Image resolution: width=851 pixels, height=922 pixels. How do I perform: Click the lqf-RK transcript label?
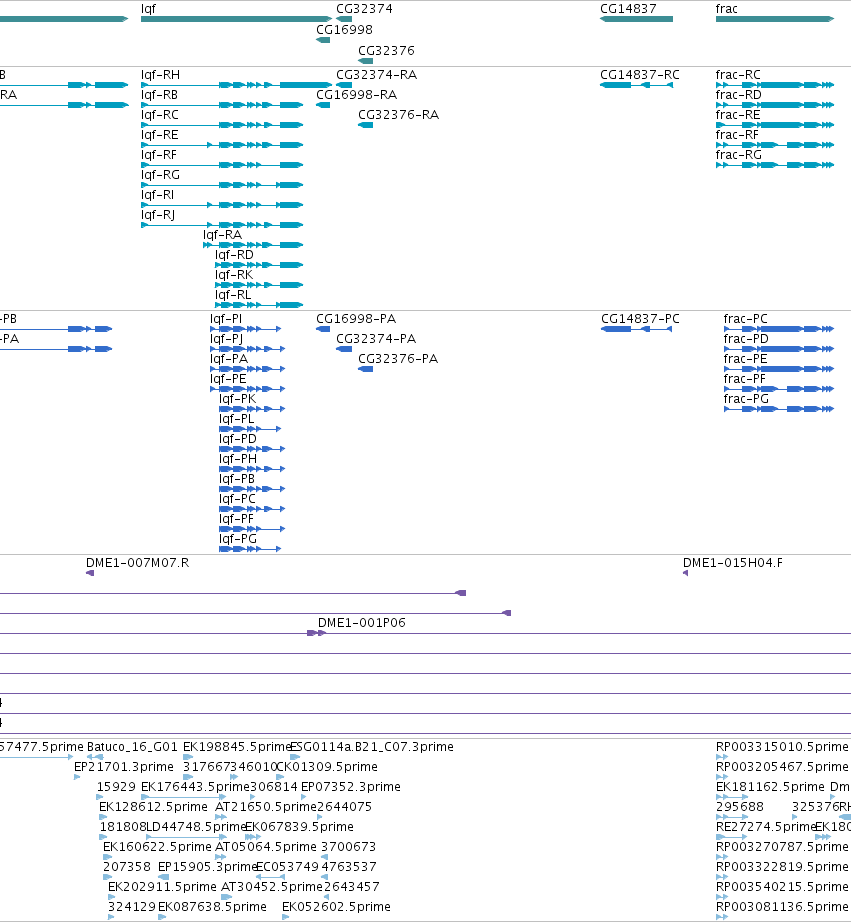[234, 275]
